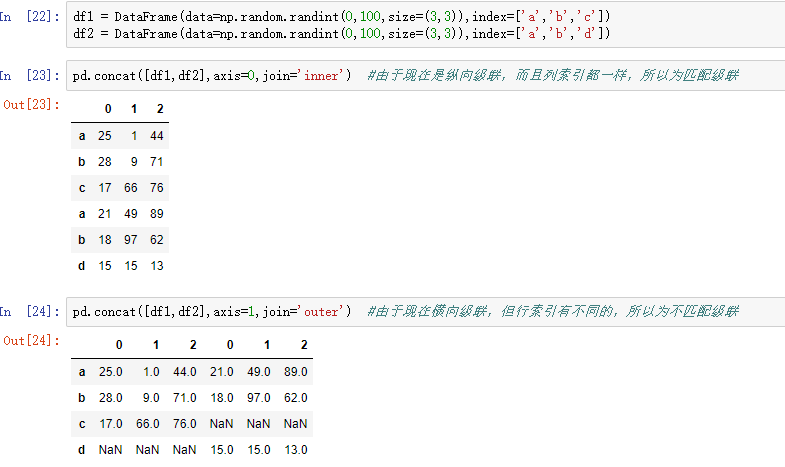Click row index a in Out[24] table
This screenshot has width=785, height=467.
[x=82, y=372]
